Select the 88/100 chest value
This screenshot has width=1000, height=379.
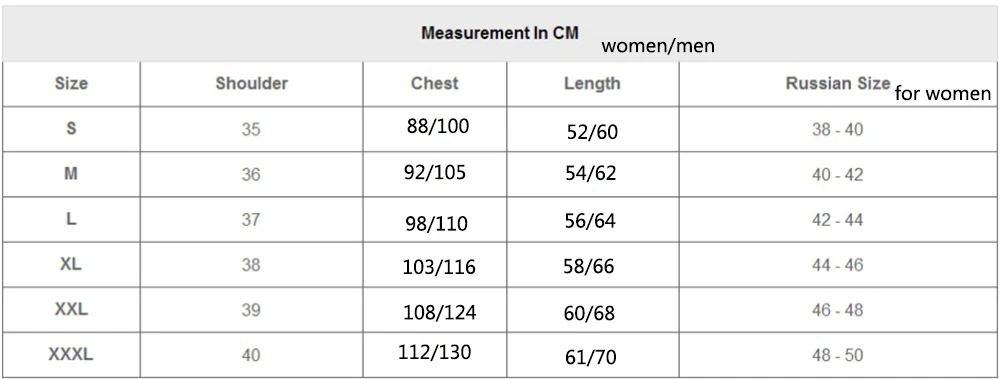[438, 126]
